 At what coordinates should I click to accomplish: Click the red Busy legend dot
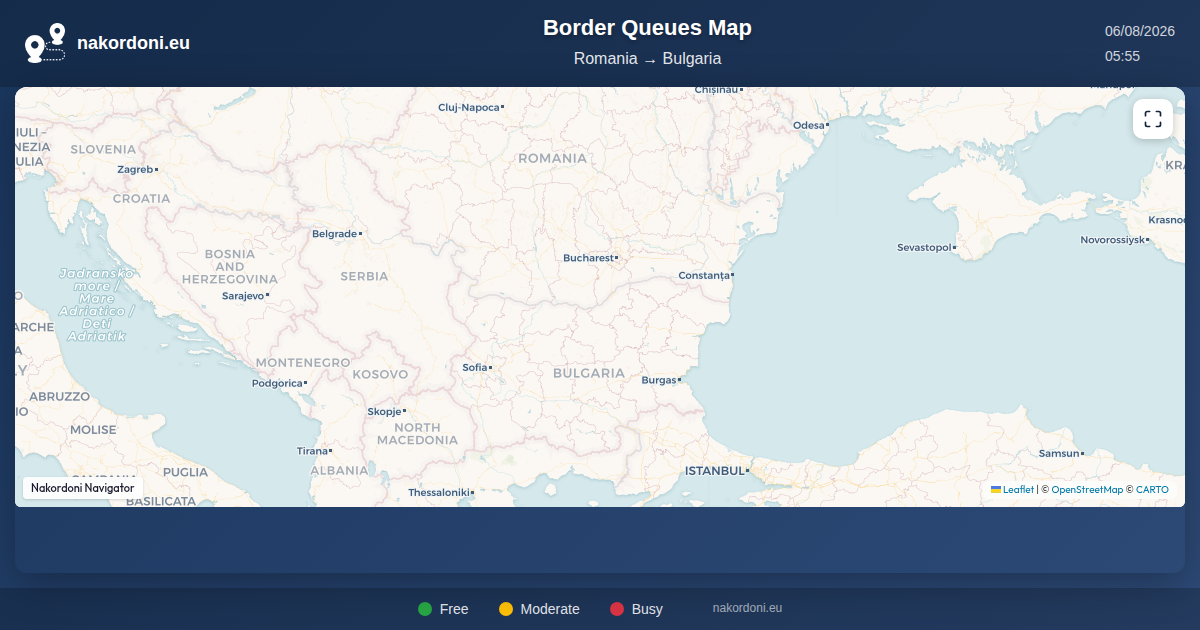click(x=617, y=609)
